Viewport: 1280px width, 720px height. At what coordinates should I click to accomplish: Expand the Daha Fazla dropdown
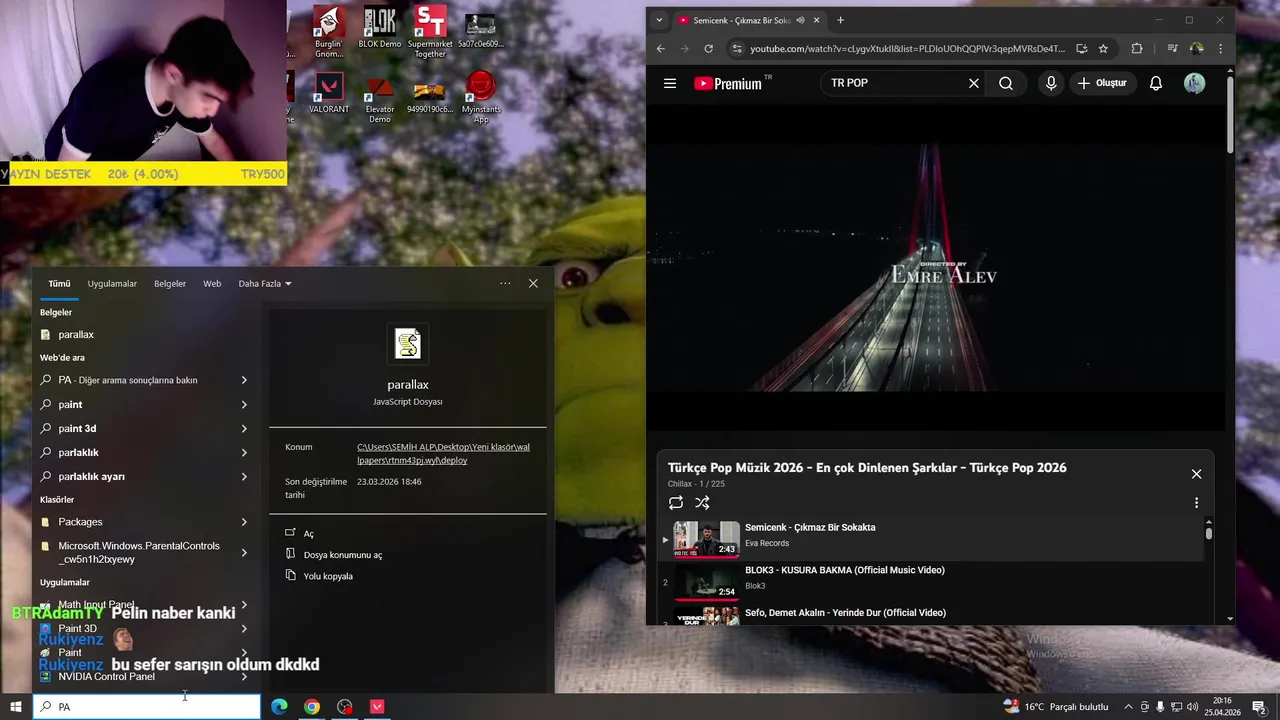click(x=265, y=284)
